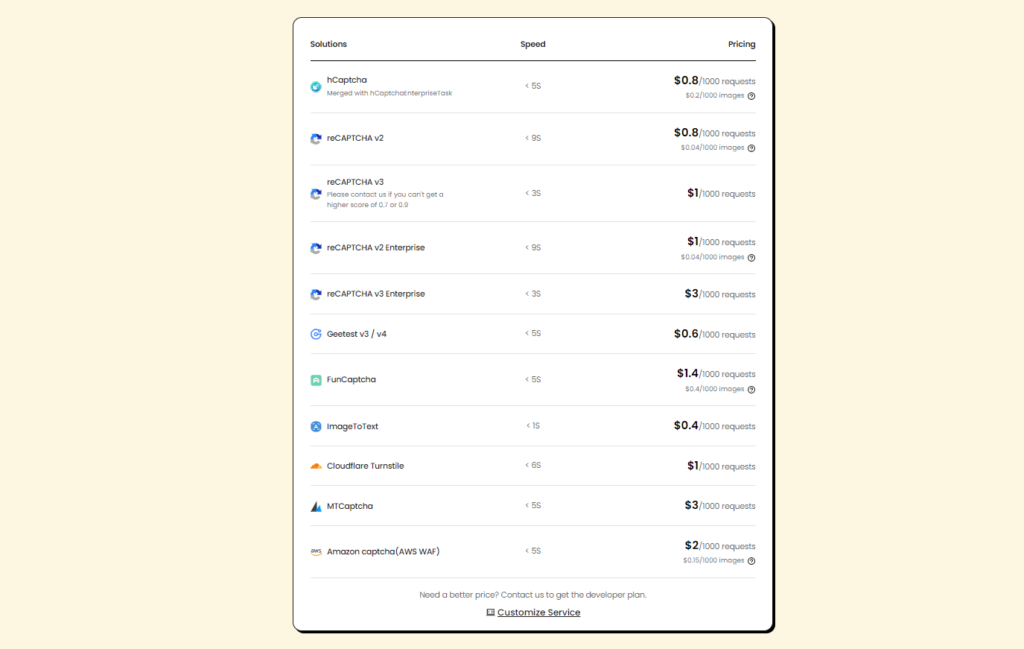Click the ImageToText icon
The height and width of the screenshot is (649, 1024).
316,427
